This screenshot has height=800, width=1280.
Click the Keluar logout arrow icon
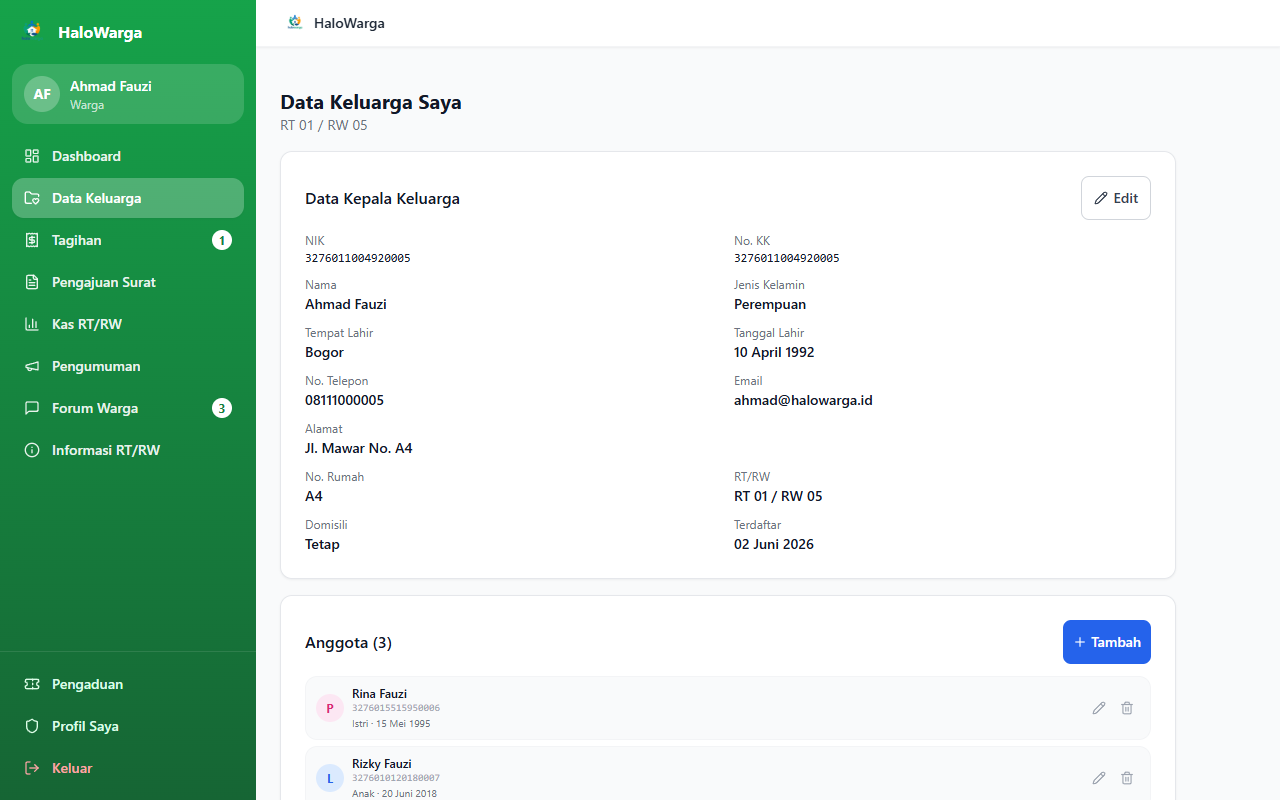pos(32,768)
